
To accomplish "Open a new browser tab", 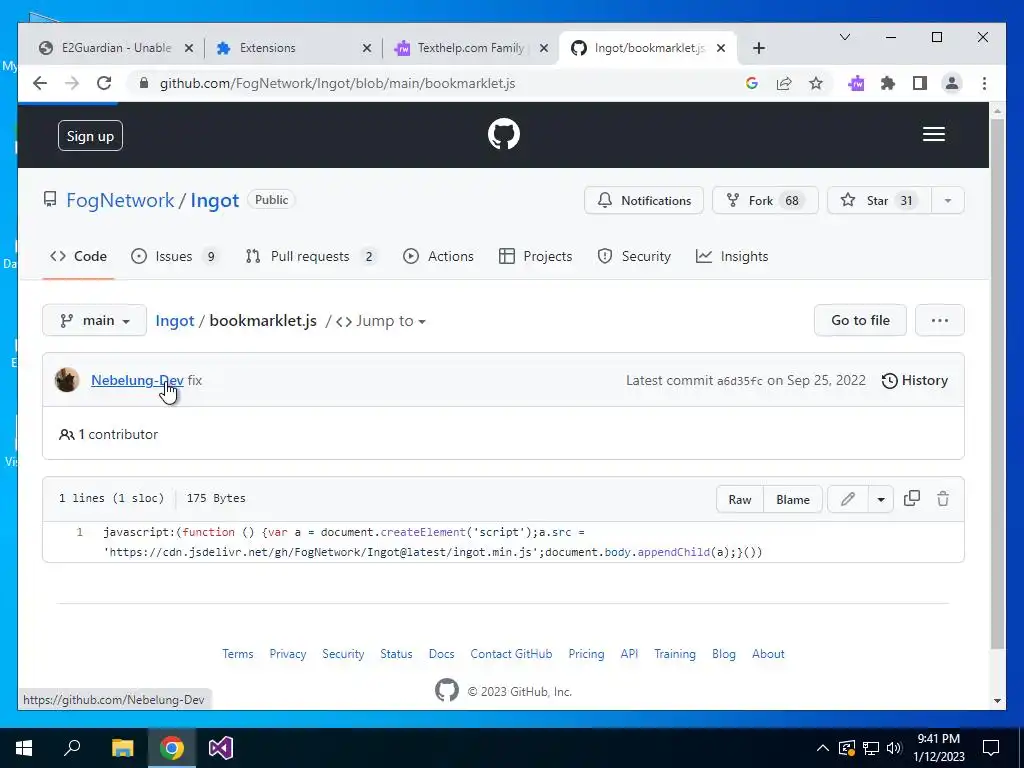I will pyautogui.click(x=758, y=48).
